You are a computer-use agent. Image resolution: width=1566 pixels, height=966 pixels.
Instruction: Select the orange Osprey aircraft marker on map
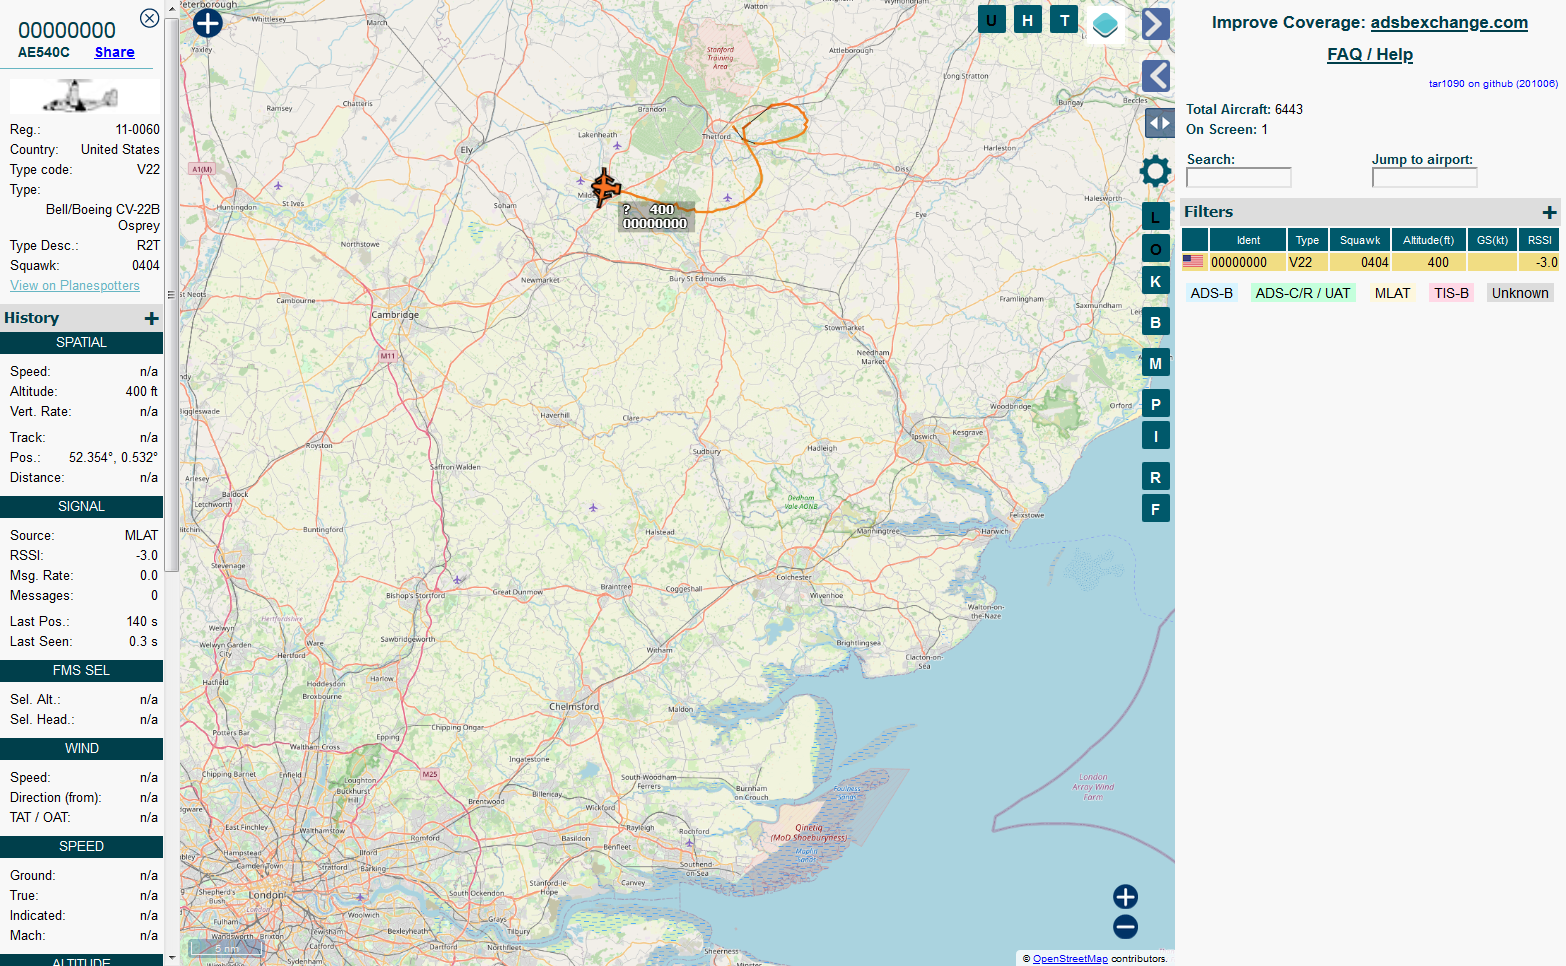coord(605,187)
